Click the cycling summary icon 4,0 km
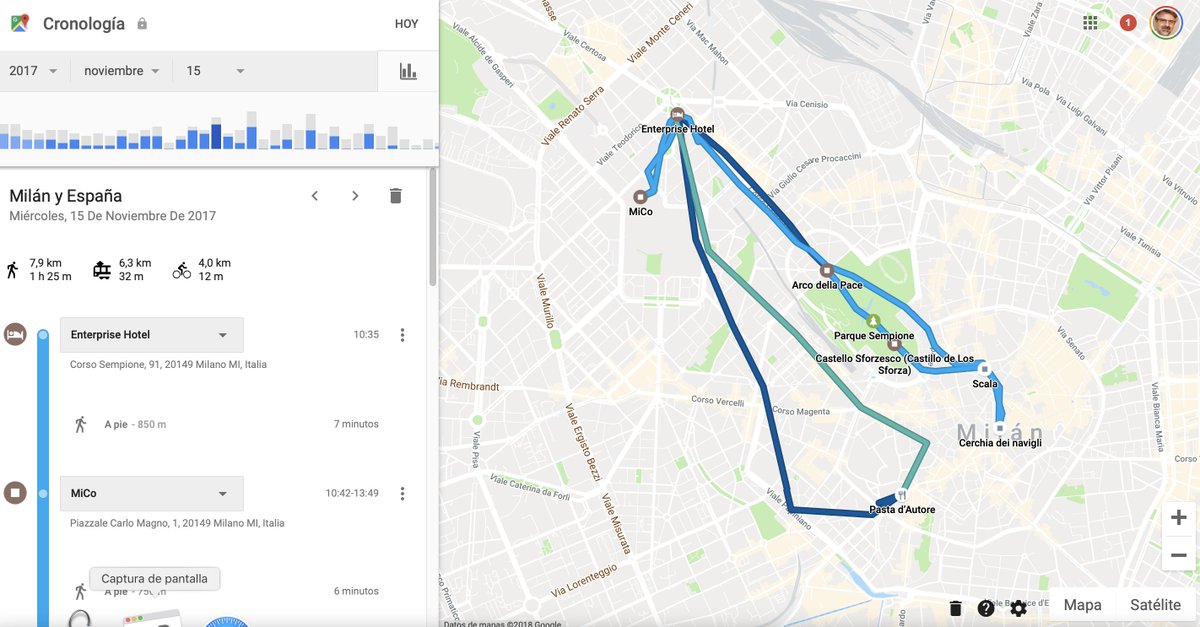This screenshot has height=627, width=1200. pos(181,270)
